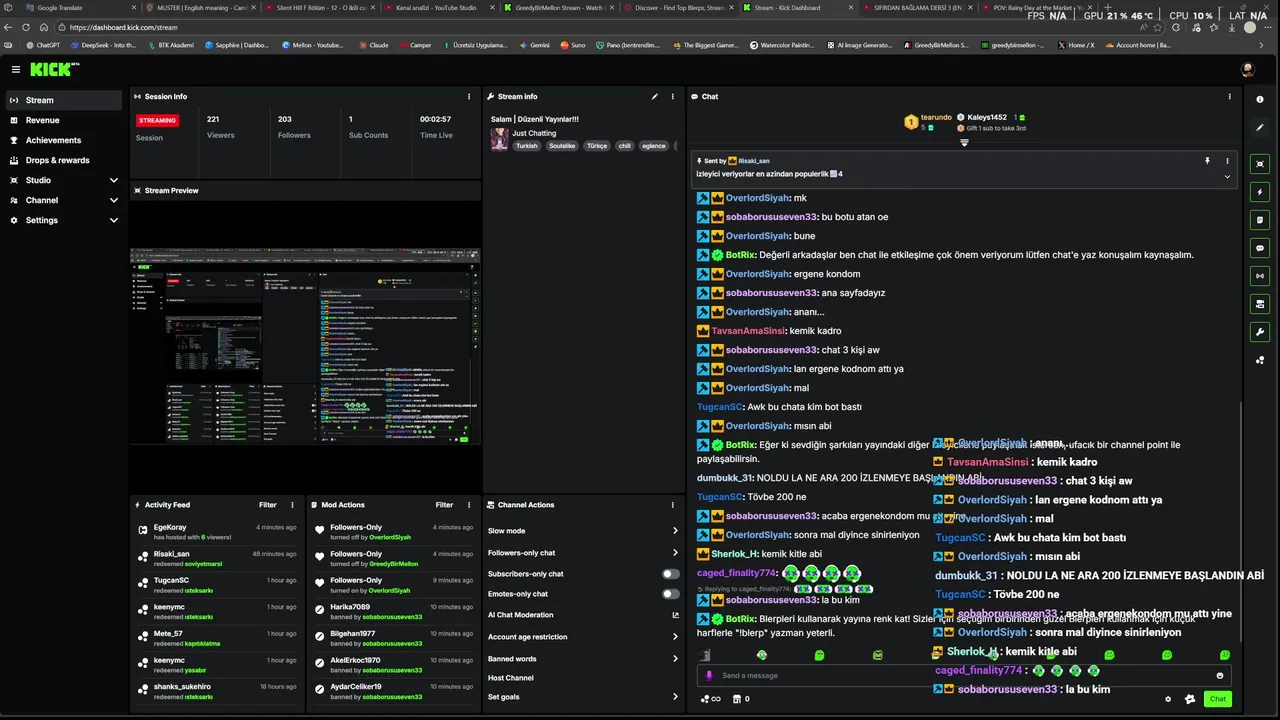1280x720 pixels.
Task: Open the hamburger menu beside Kick logo
Action: click(x=16, y=69)
